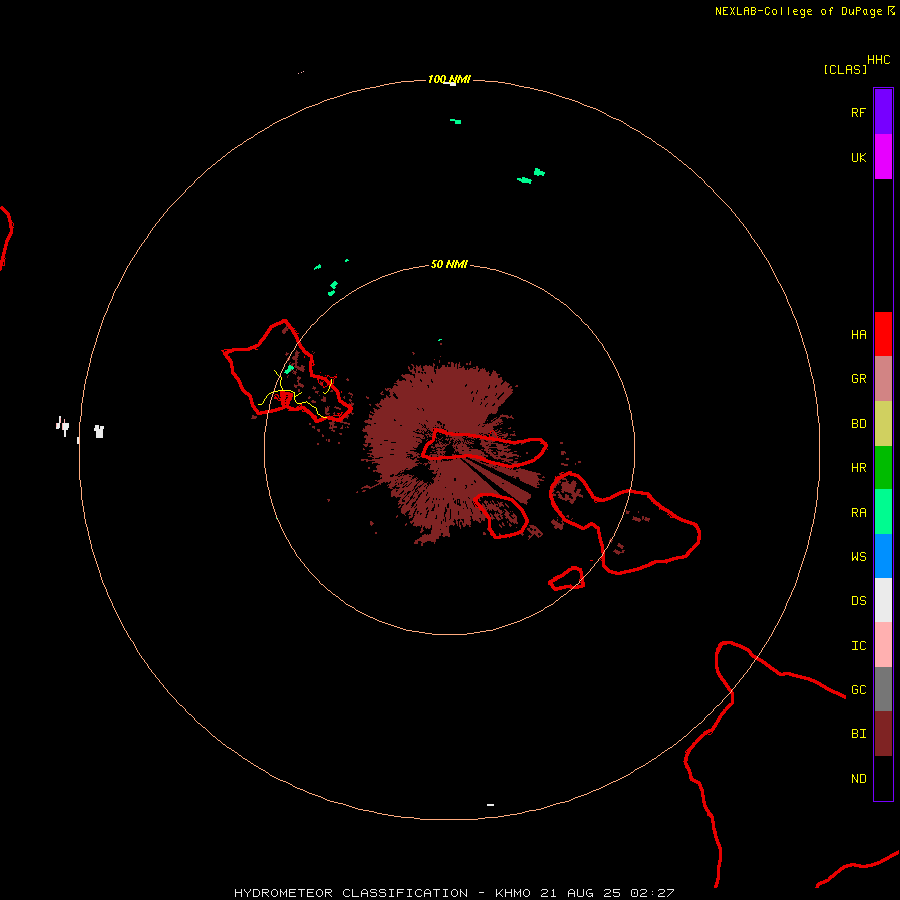The image size is (900, 900).
Task: Select the GC gray legend swatch
Action: click(883, 689)
